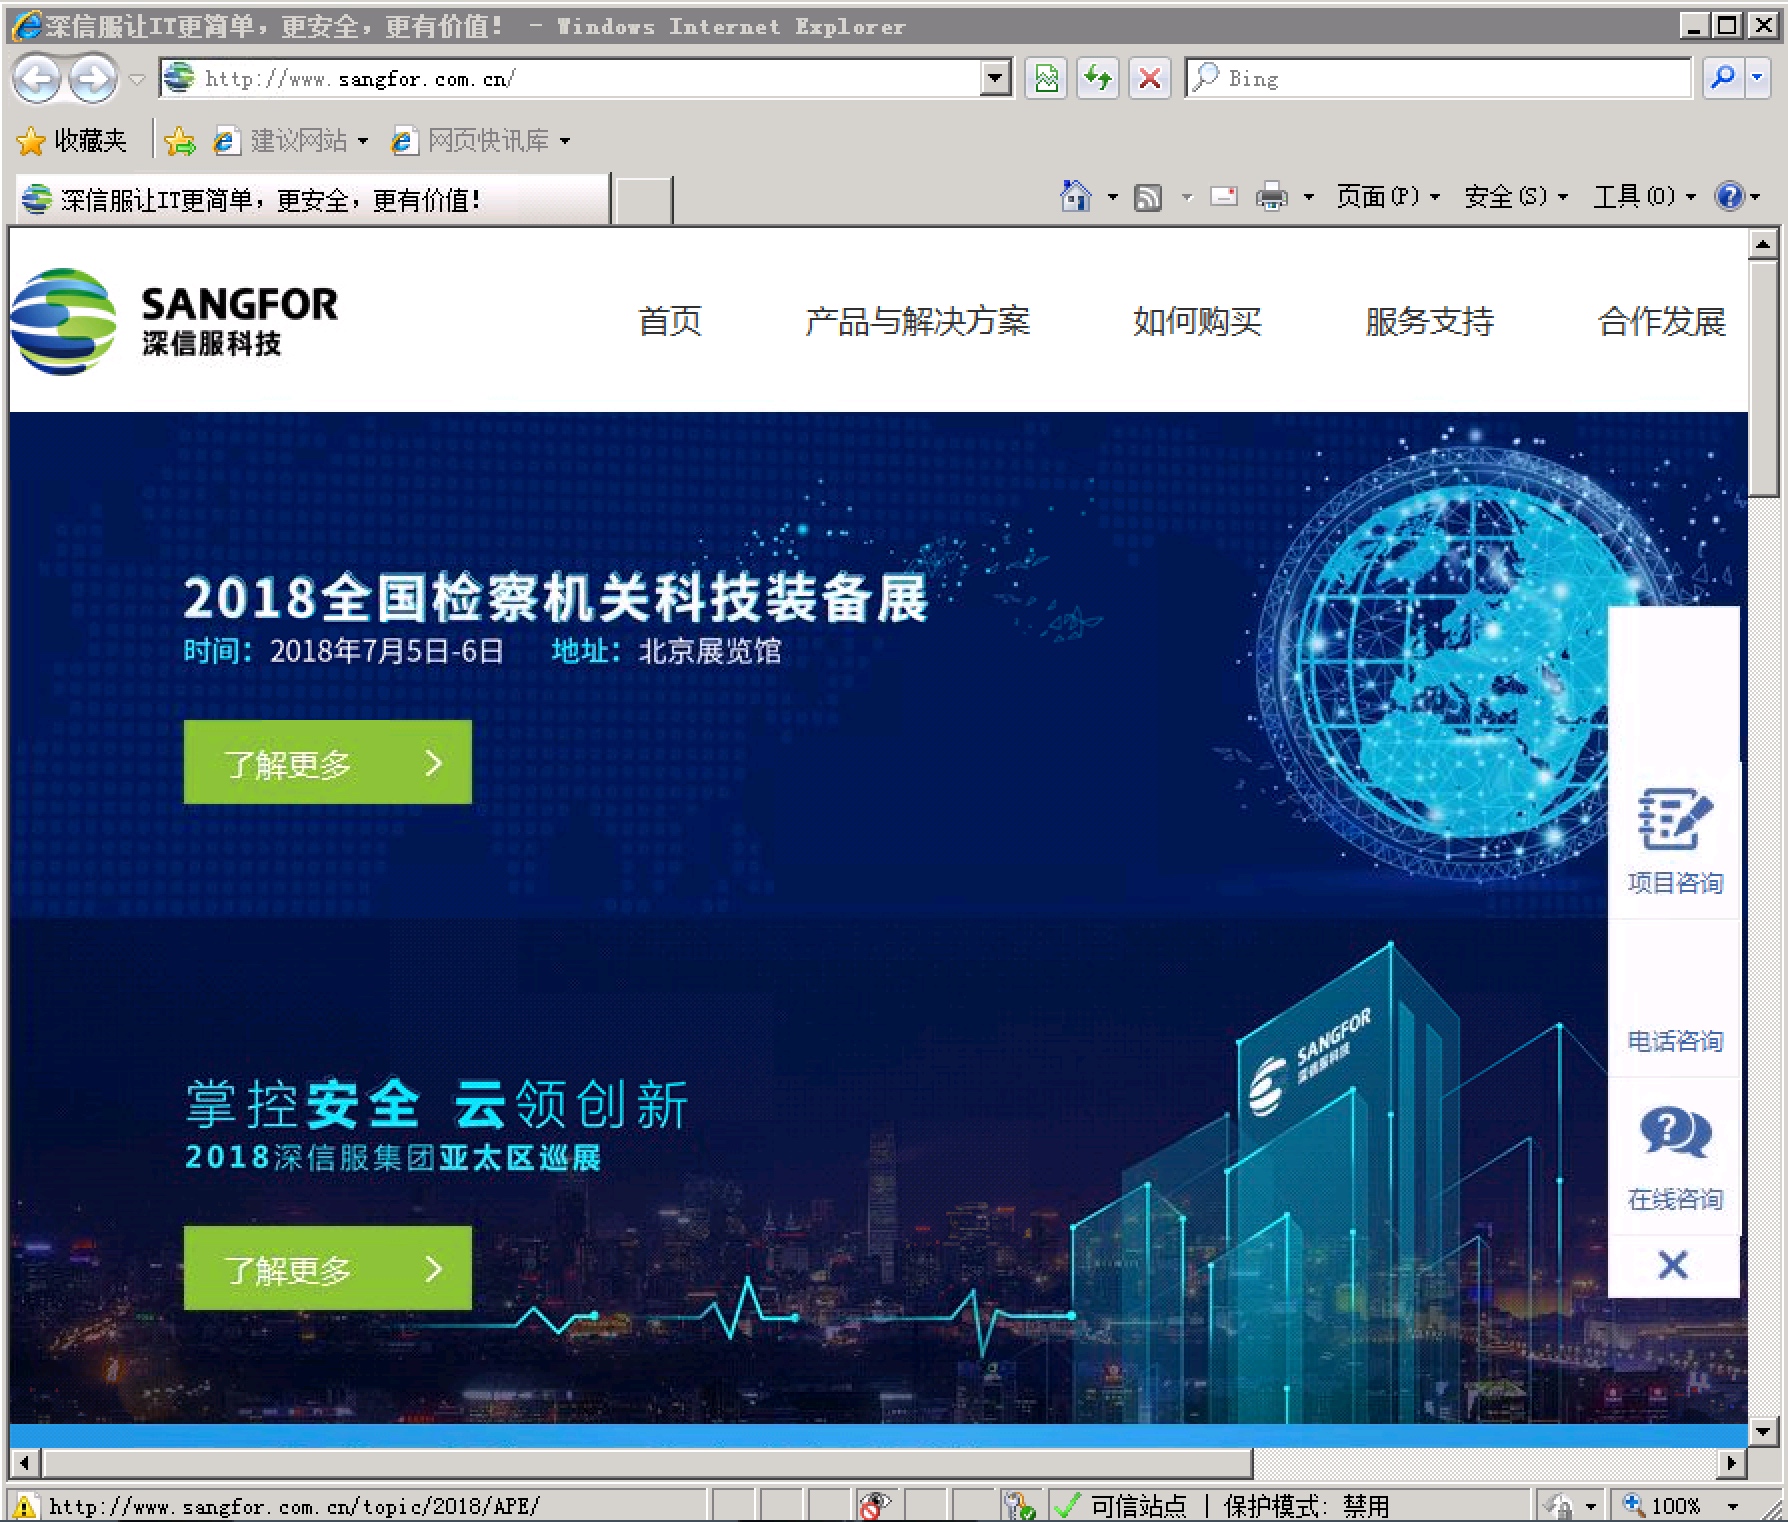Go to the Home page icon
Image resolution: width=1788 pixels, height=1522 pixels.
[x=1075, y=196]
